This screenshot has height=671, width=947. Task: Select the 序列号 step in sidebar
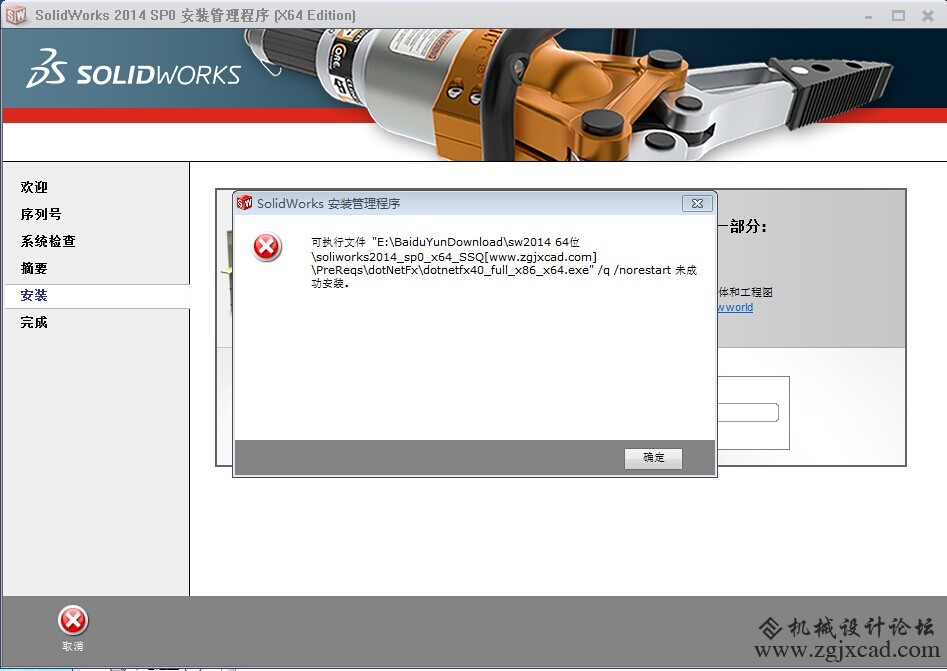coord(41,214)
